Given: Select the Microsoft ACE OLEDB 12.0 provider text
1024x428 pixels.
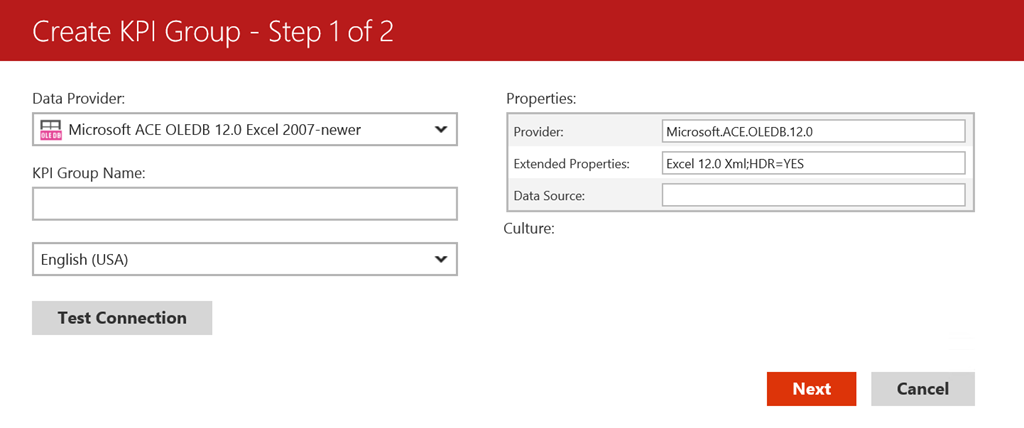Looking at the screenshot, I should (214, 129).
